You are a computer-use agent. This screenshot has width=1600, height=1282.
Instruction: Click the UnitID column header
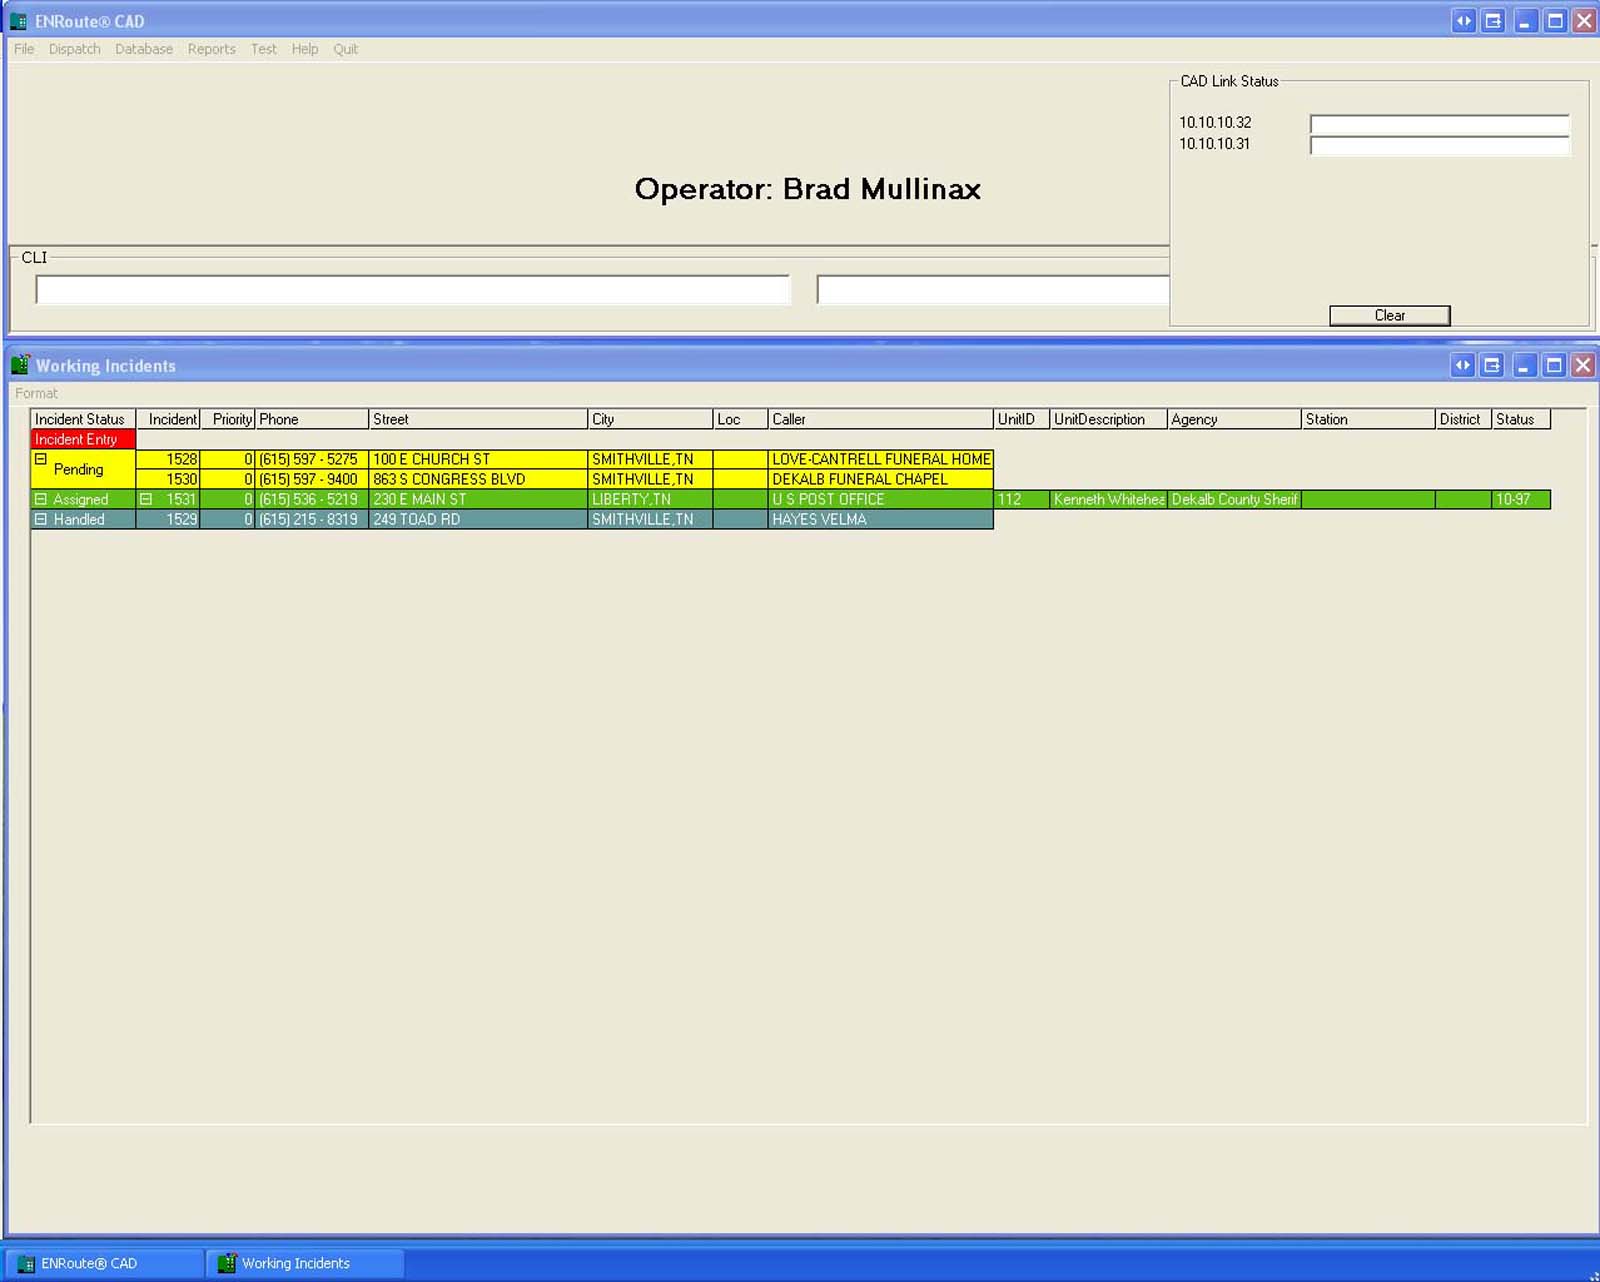pyautogui.click(x=1021, y=420)
